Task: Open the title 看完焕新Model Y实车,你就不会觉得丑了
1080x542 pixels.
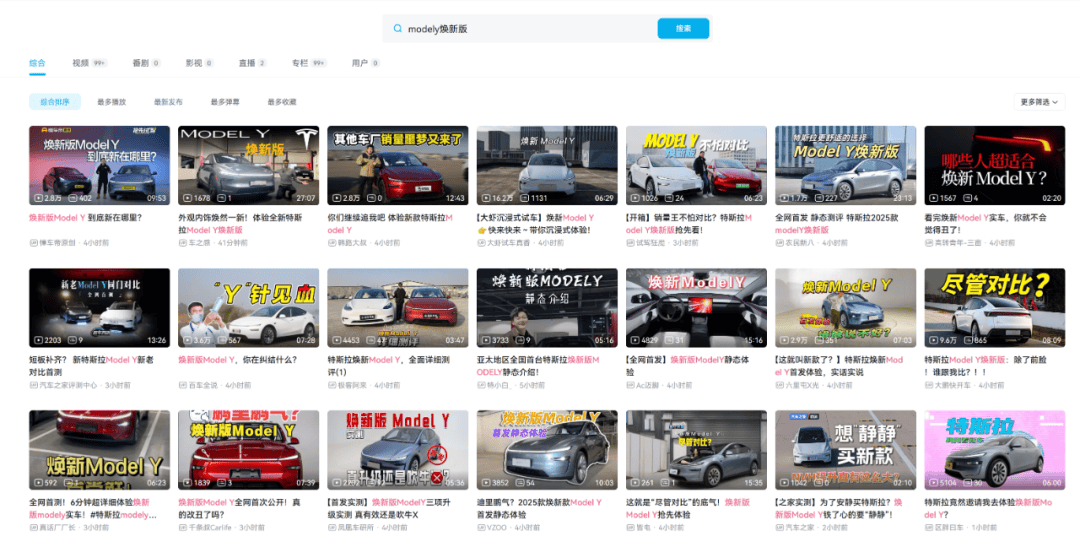Action: [986, 224]
